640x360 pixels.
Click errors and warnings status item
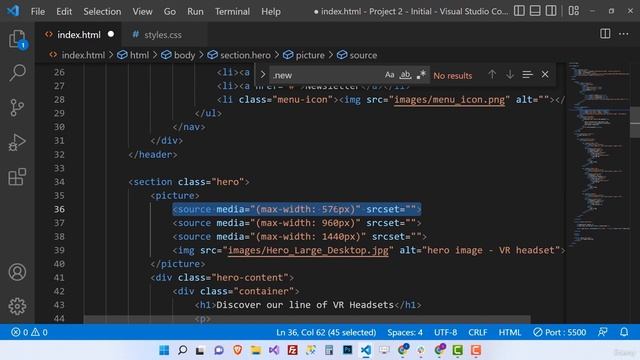point(29,332)
